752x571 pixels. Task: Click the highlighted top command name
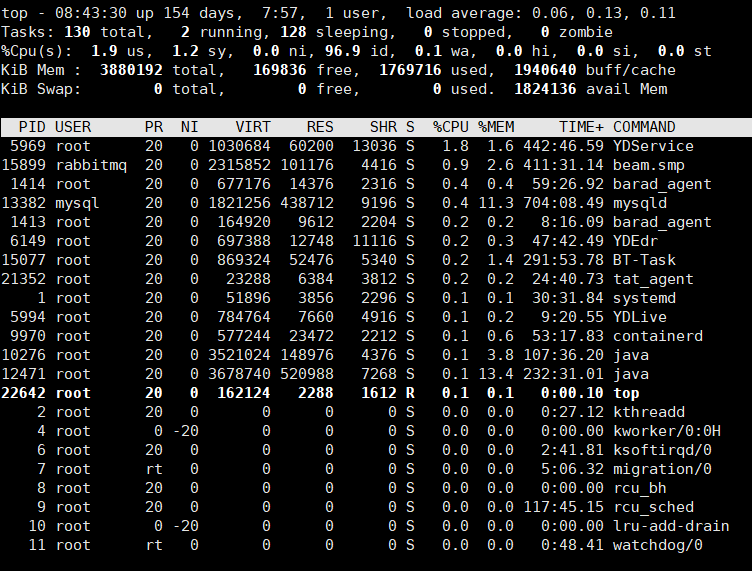[x=626, y=393]
